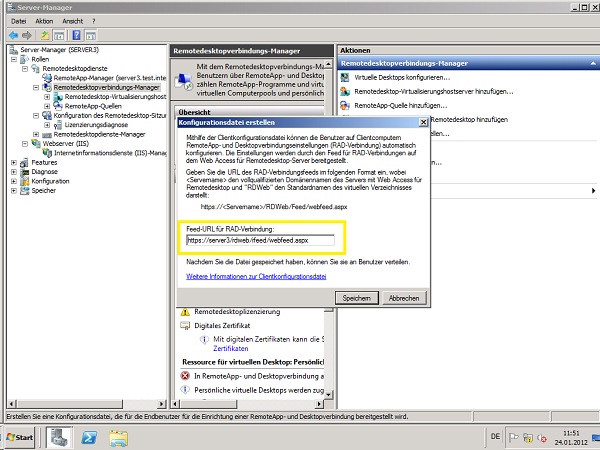Screen dimensions: 600x450
Task: Click the Forward arrow toolbar icon
Action: tap(27, 36)
